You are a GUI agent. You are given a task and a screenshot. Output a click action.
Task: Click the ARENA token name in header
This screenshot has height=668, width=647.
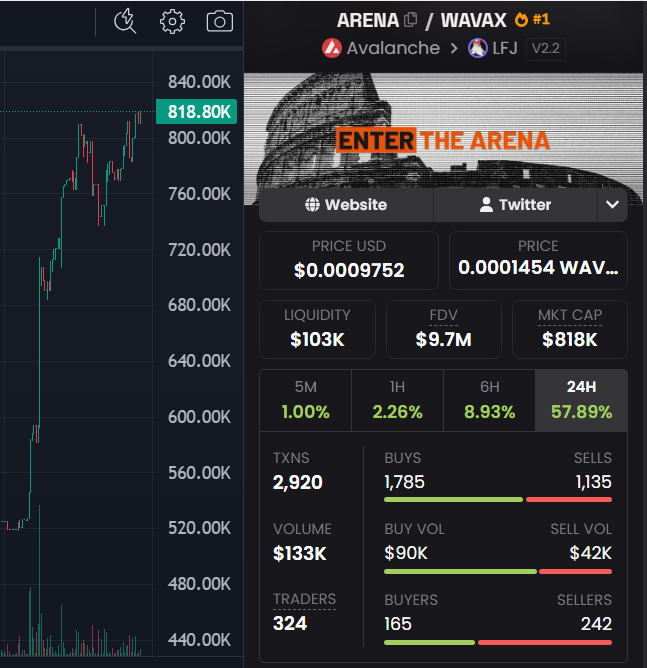coord(368,20)
